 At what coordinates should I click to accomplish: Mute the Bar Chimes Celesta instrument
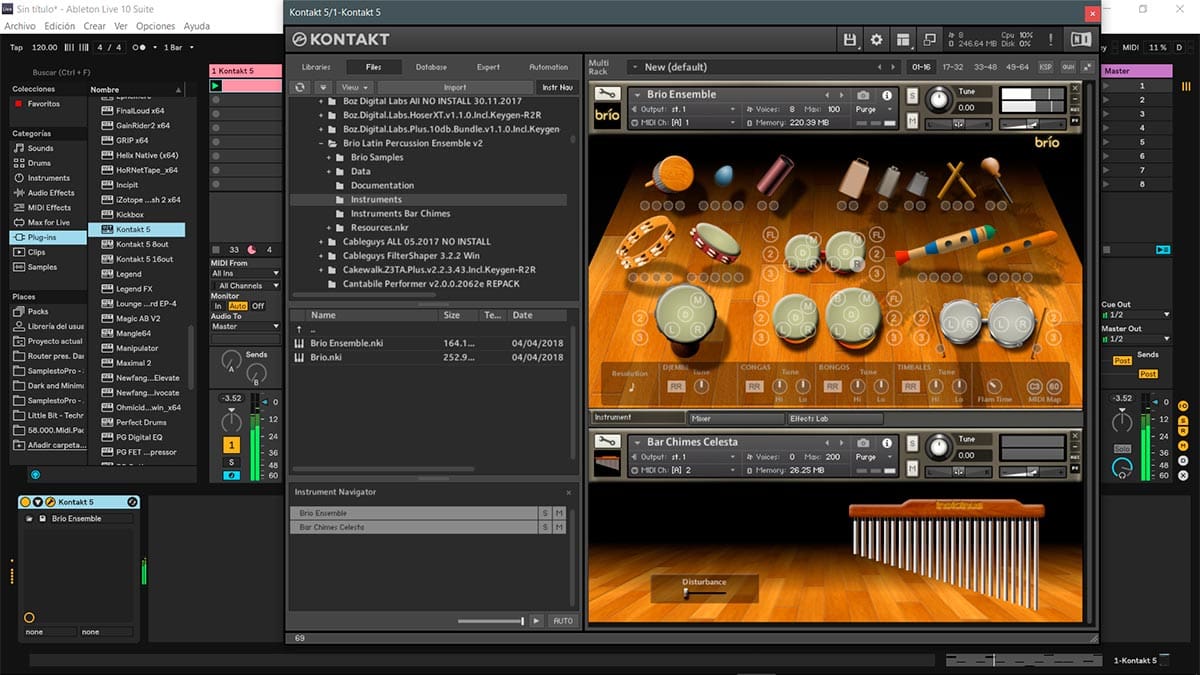click(x=912, y=467)
